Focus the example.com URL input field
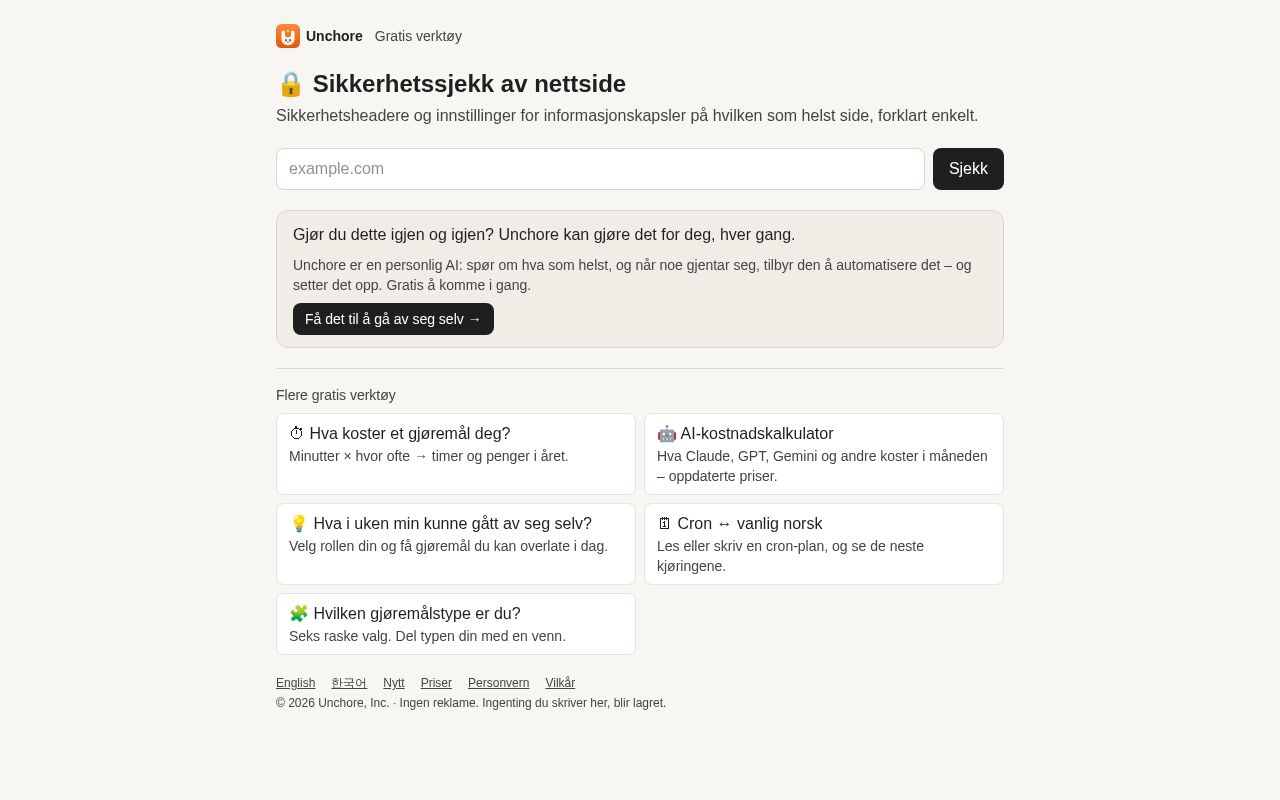The image size is (1280, 800). [x=600, y=169]
